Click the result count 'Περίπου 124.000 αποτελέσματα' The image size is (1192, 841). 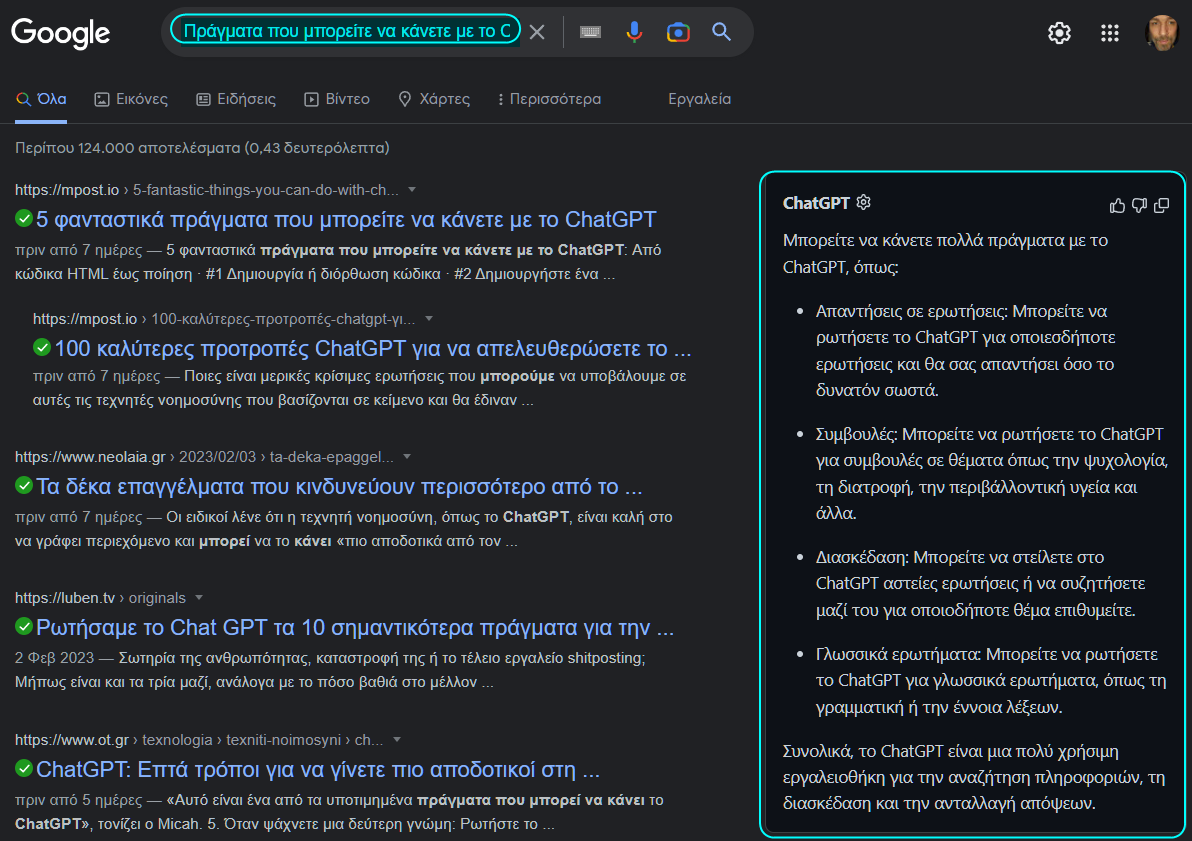tap(202, 148)
